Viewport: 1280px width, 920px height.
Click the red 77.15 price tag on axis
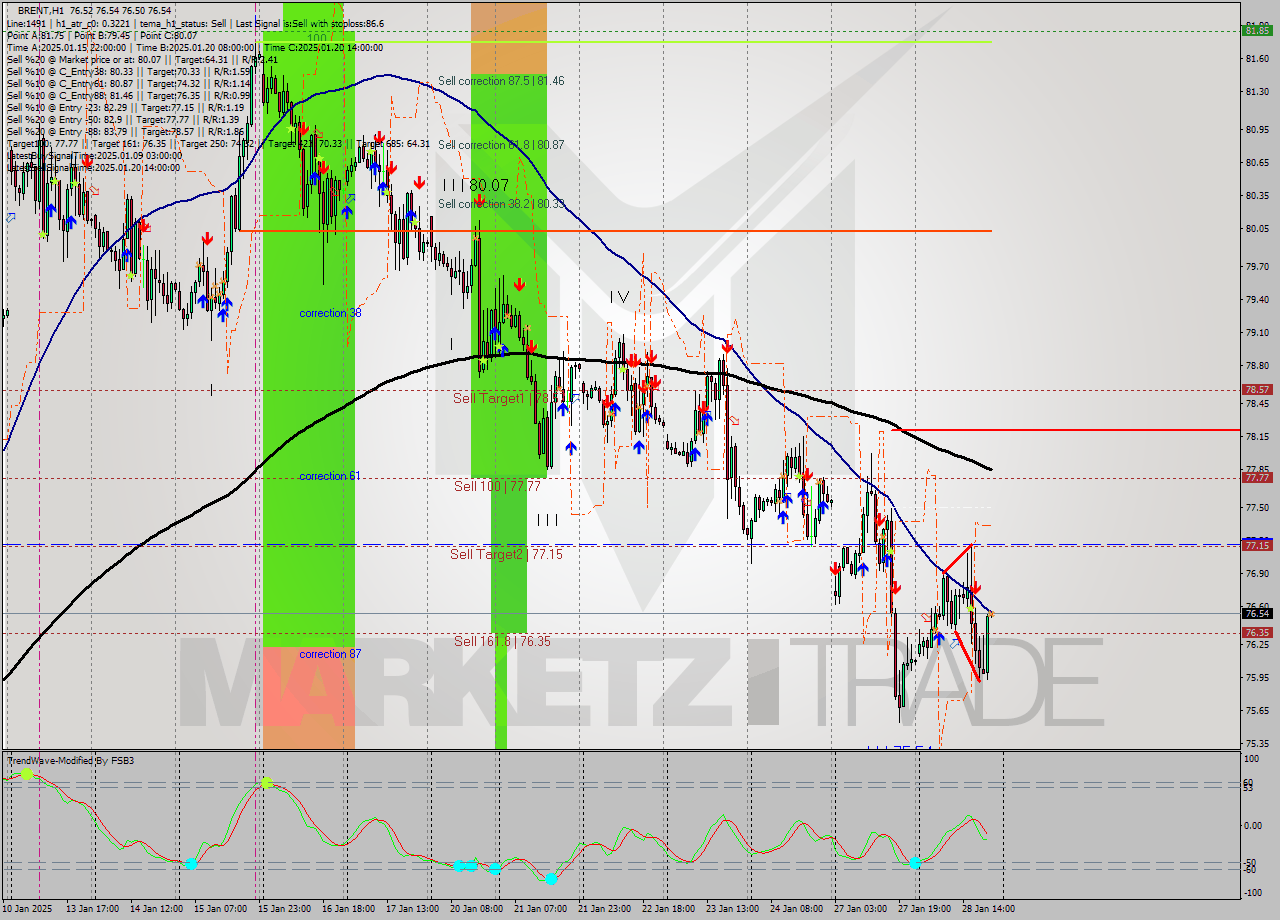pyautogui.click(x=1257, y=545)
